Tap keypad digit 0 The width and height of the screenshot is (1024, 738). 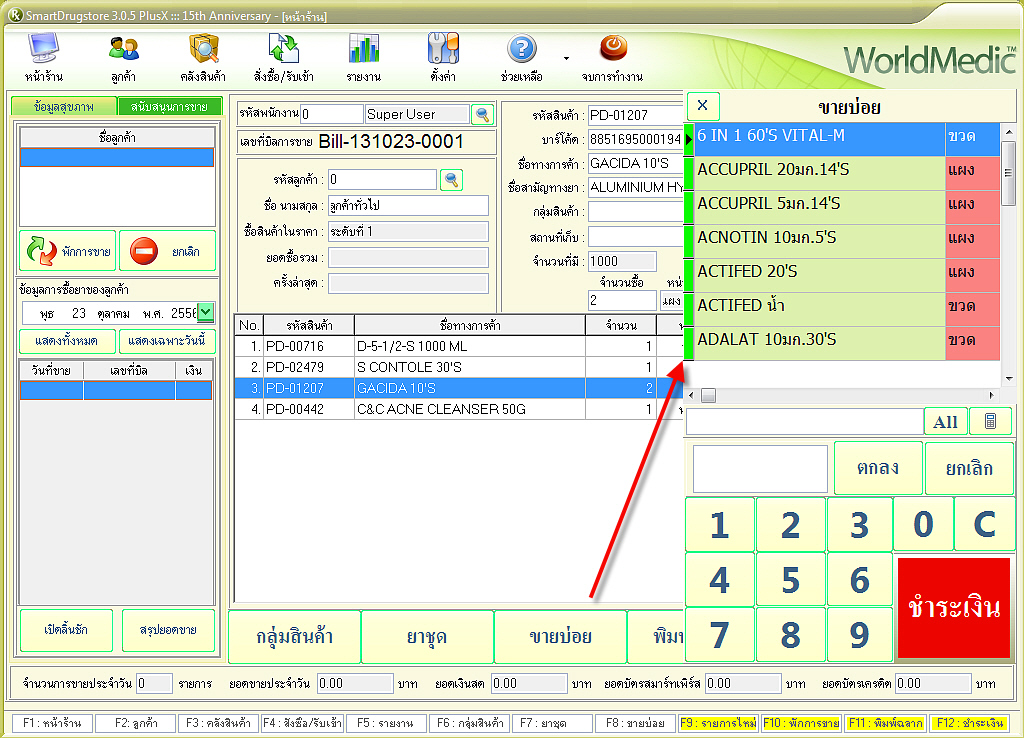click(x=923, y=524)
